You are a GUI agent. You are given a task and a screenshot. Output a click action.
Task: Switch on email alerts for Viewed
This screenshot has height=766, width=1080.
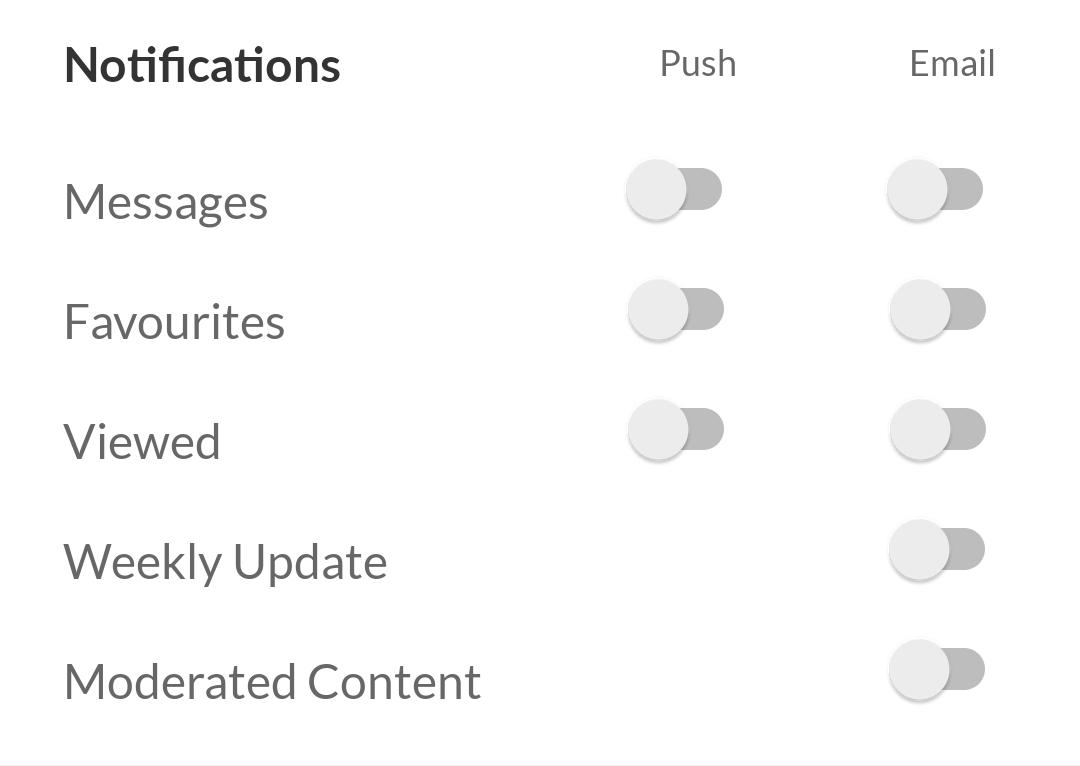tap(937, 430)
